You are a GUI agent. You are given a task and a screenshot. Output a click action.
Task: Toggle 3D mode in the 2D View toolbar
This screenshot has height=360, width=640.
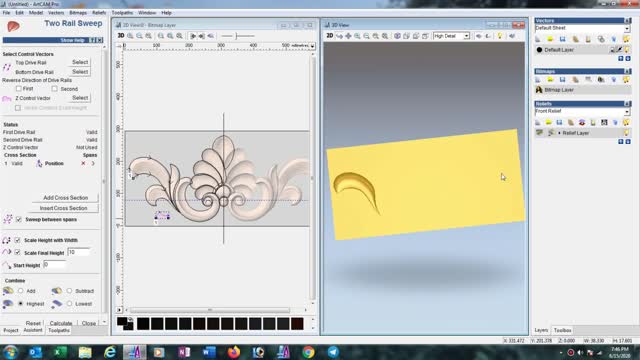tap(121, 36)
